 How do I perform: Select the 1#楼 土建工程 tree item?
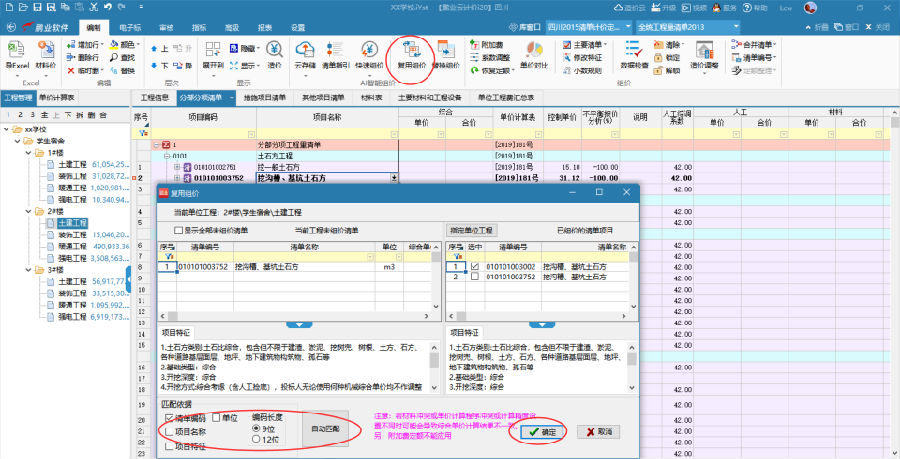pyautogui.click(x=74, y=163)
